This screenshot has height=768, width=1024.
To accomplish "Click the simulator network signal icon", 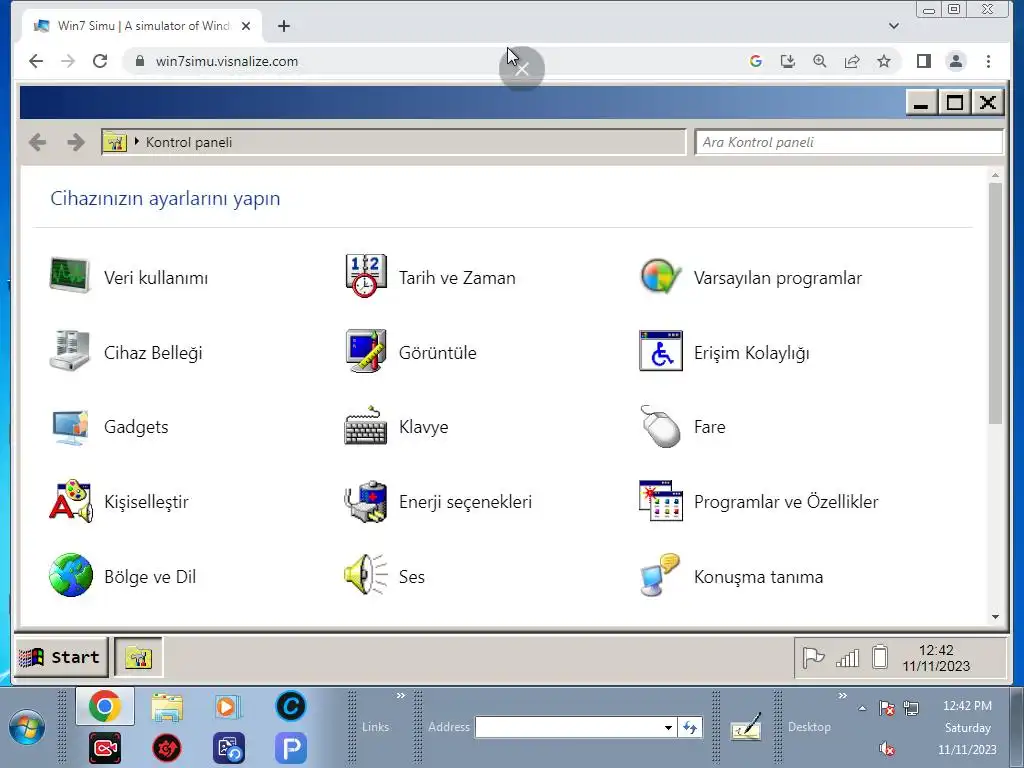I will tap(847, 658).
